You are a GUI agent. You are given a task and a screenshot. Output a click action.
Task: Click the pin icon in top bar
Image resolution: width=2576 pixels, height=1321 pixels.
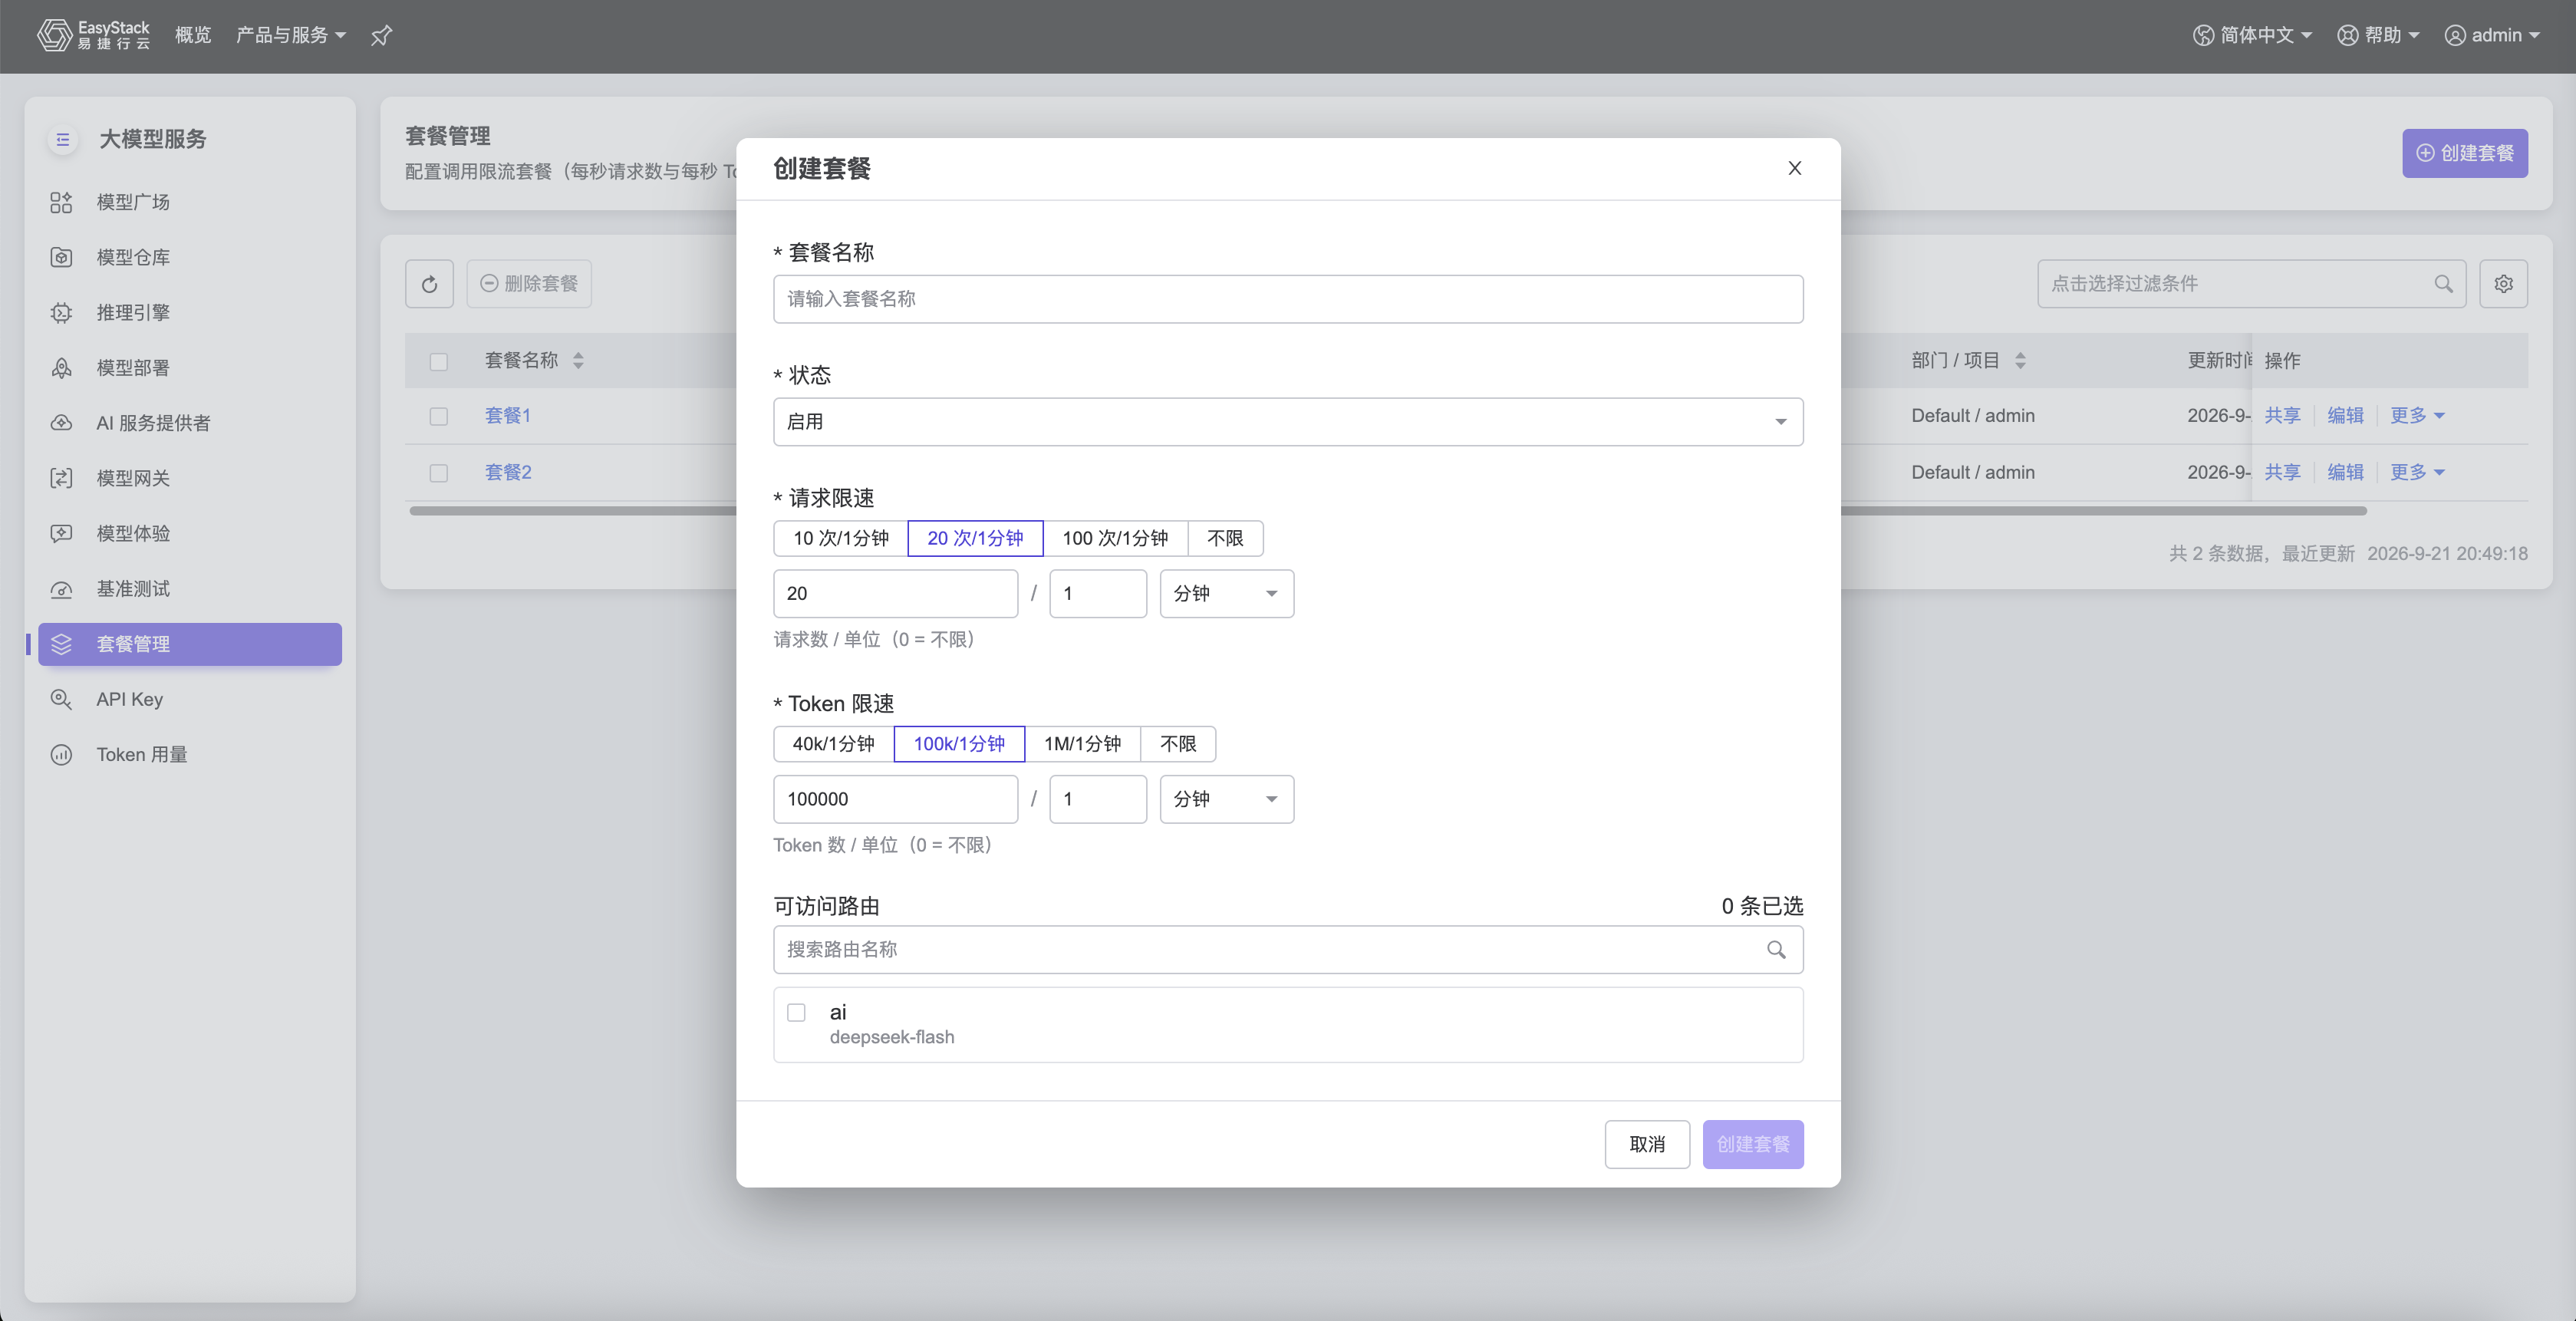point(381,36)
